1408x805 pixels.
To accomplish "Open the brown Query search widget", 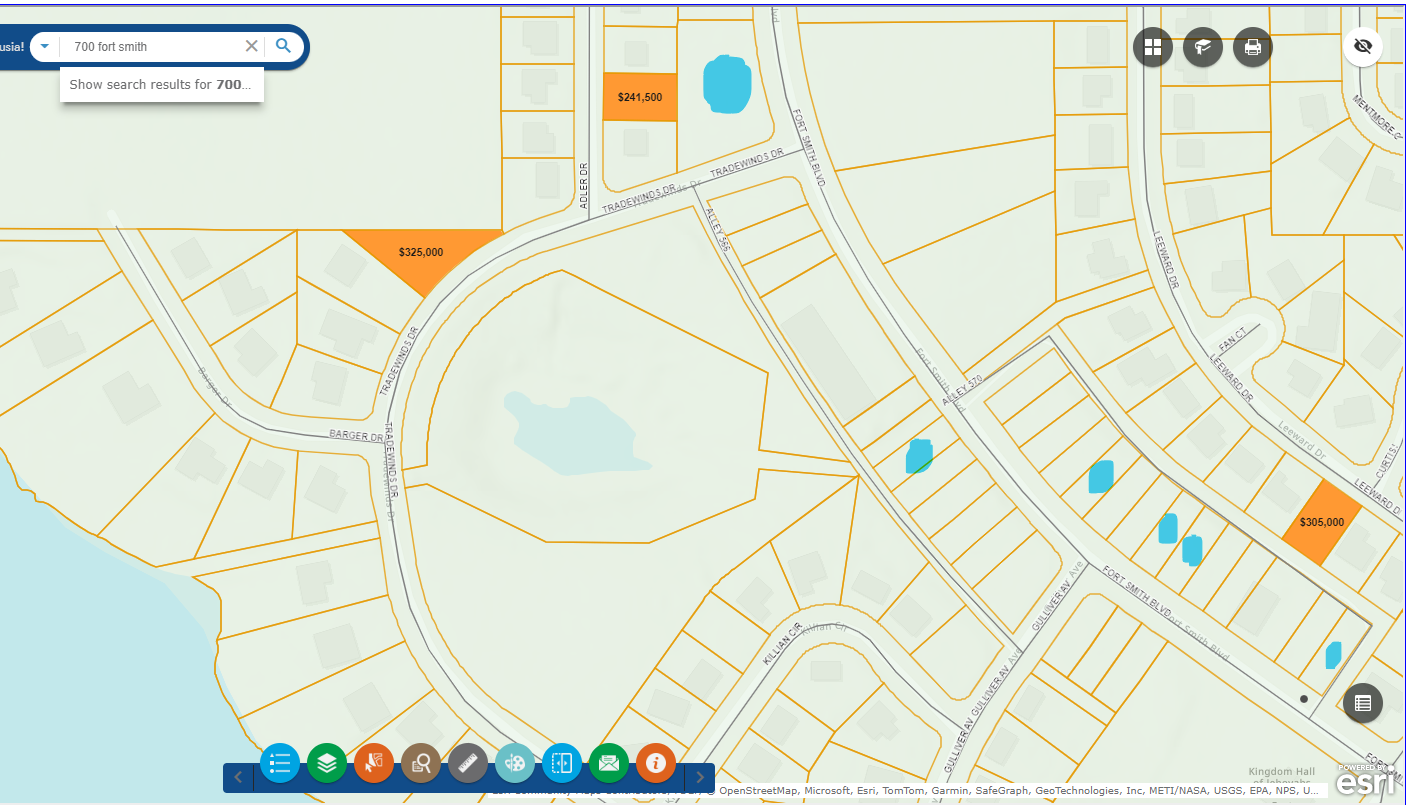I will coord(421,764).
